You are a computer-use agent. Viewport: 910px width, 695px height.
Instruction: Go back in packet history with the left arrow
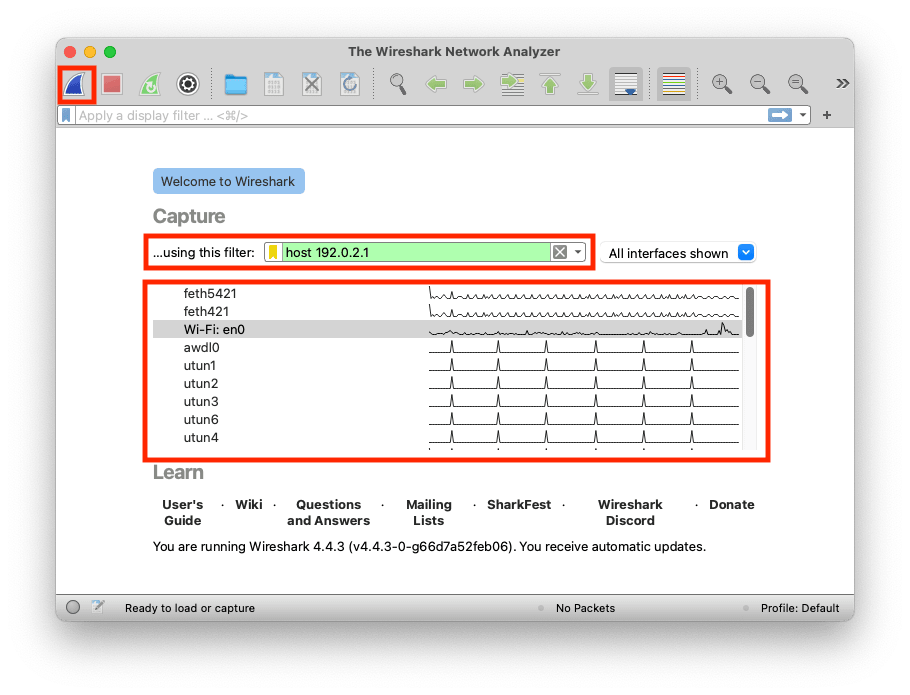(436, 85)
